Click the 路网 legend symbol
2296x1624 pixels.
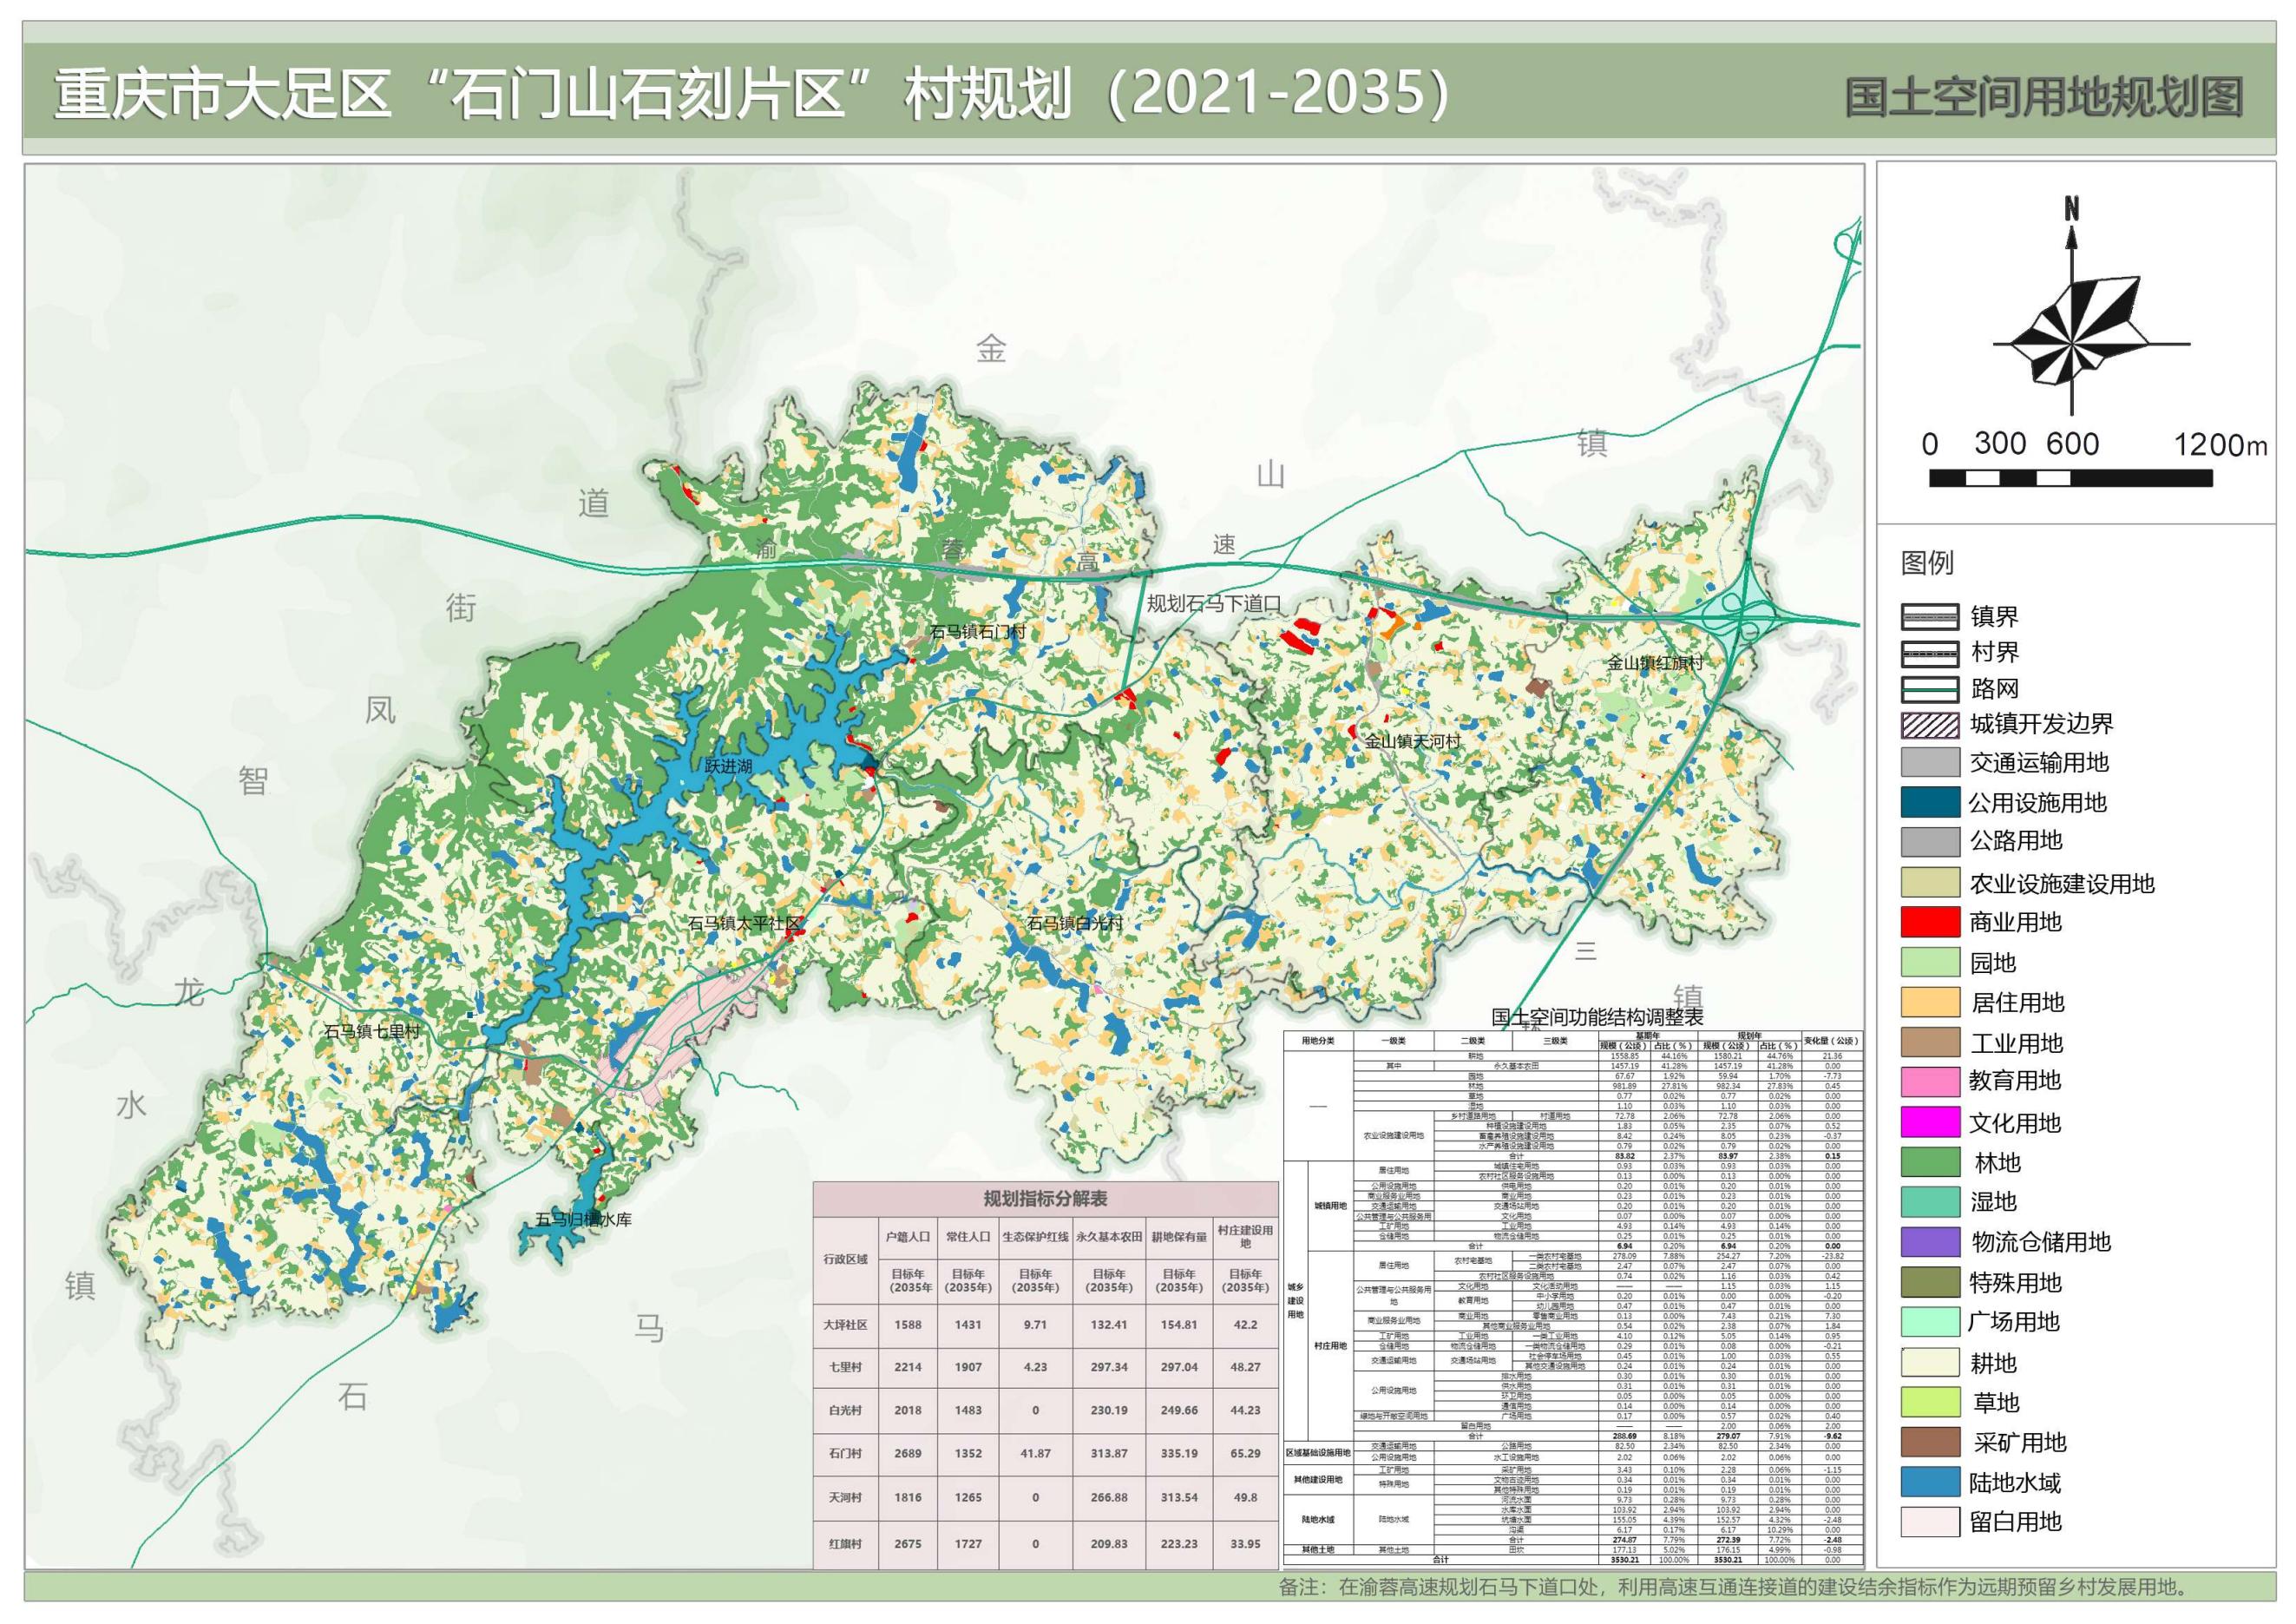coord(1930,689)
